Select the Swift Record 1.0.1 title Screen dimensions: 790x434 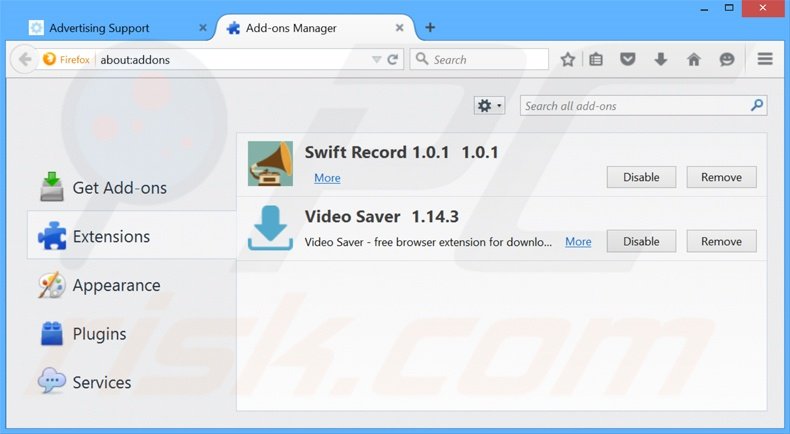(401, 152)
